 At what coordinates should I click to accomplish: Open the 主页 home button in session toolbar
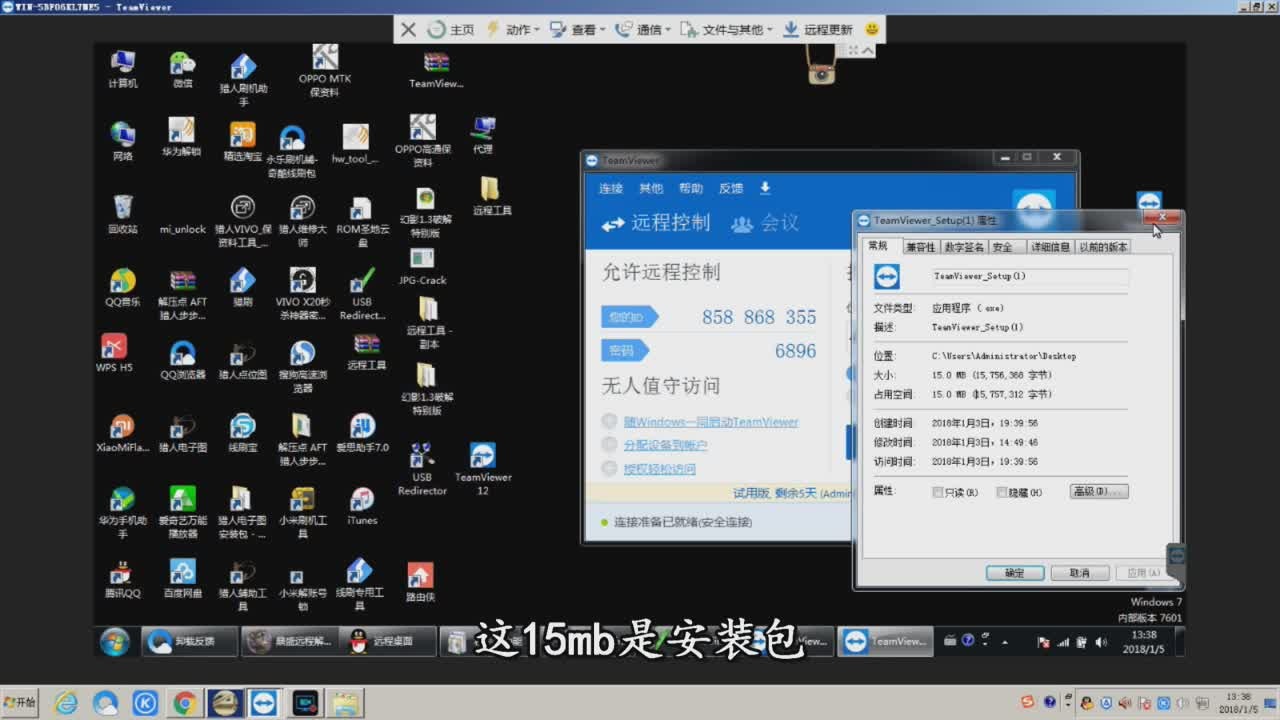[451, 30]
